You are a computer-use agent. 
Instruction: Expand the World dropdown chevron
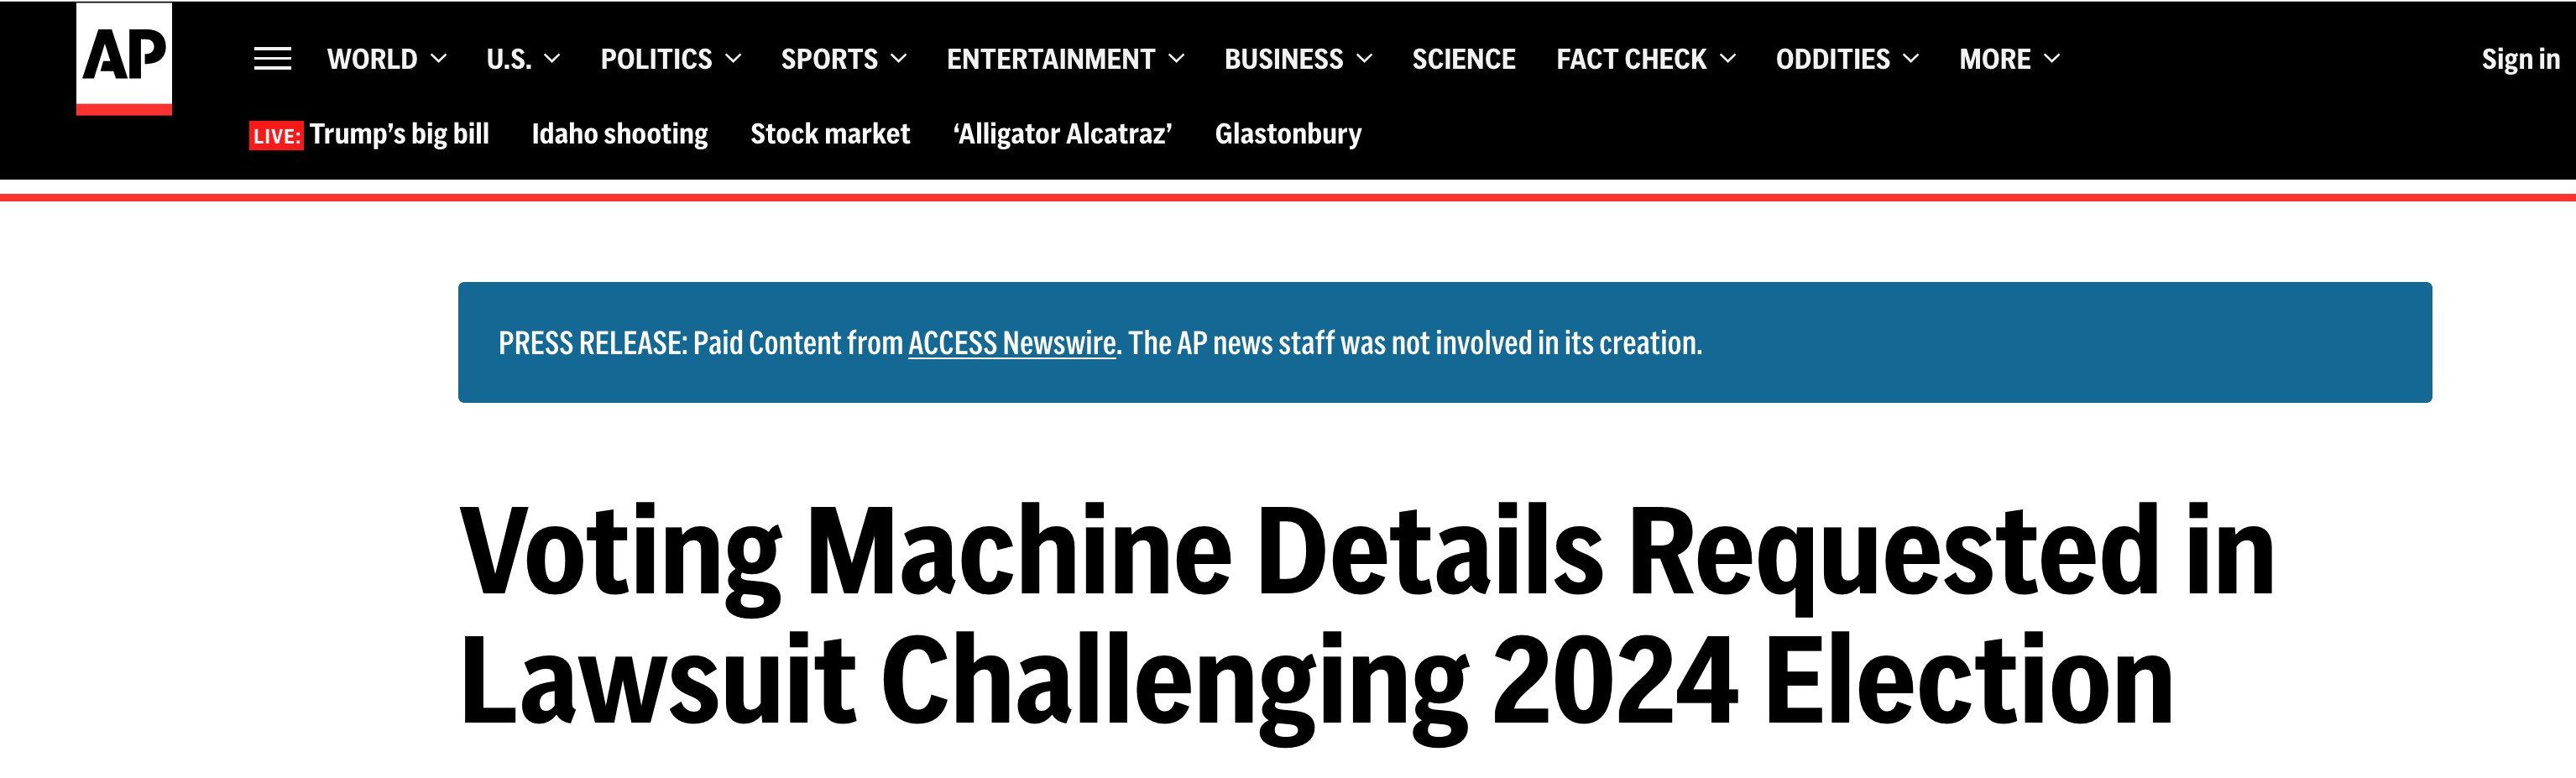click(438, 59)
